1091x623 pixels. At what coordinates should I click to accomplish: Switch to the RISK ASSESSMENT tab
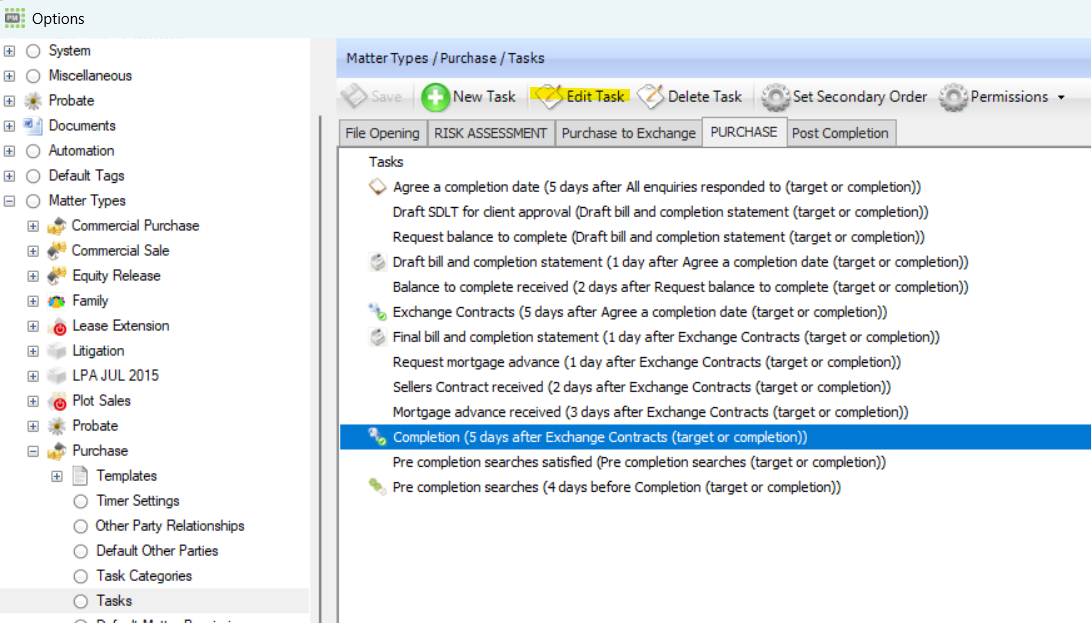point(490,133)
